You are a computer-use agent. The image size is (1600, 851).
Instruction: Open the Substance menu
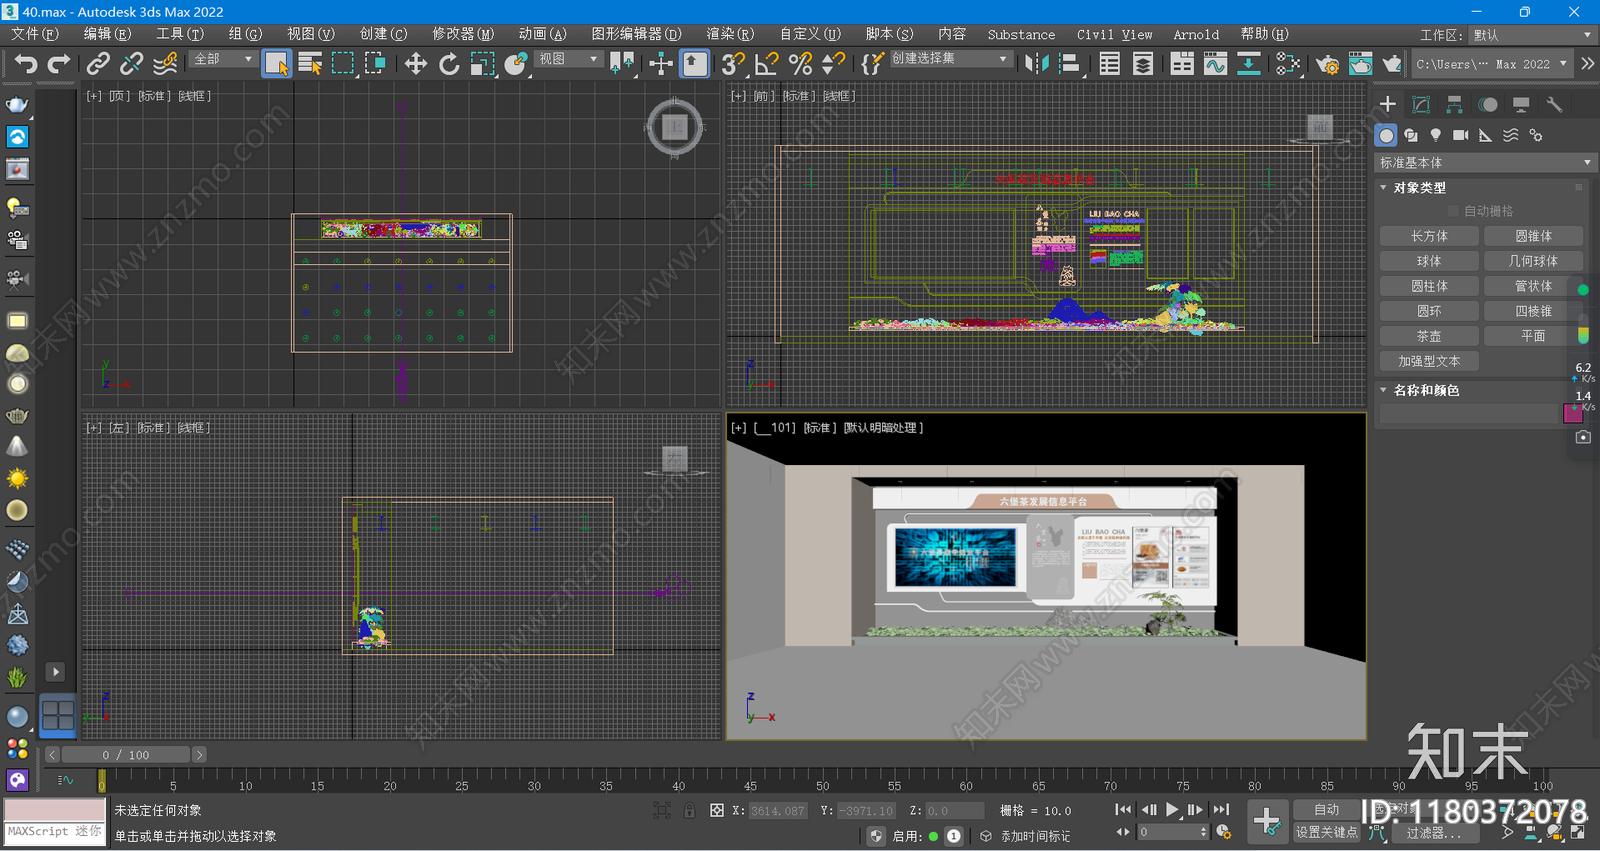tap(1021, 34)
